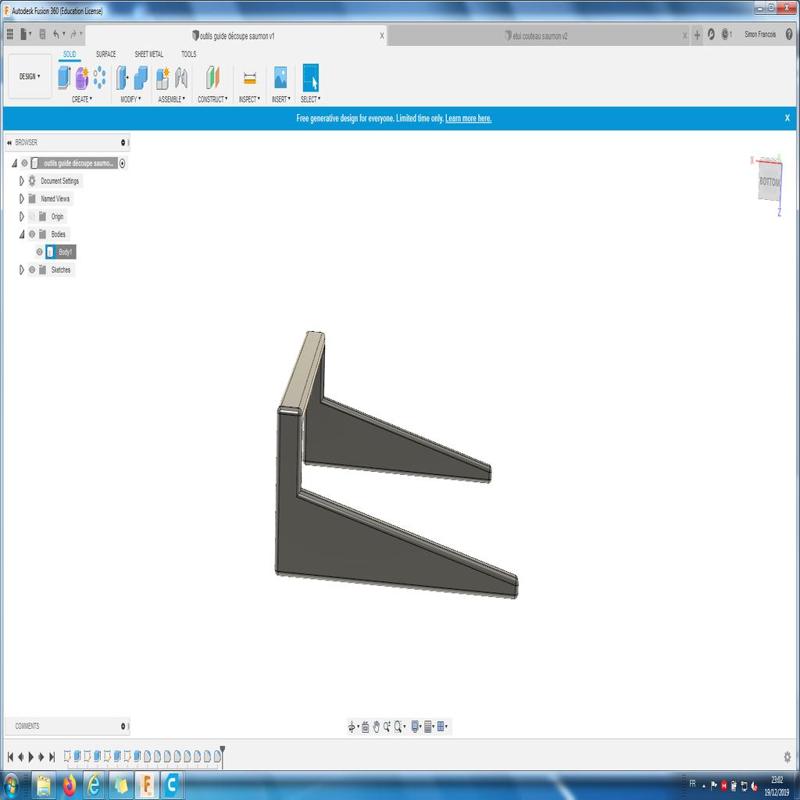Follow the Learn more here link
The image size is (800, 800).
click(468, 118)
